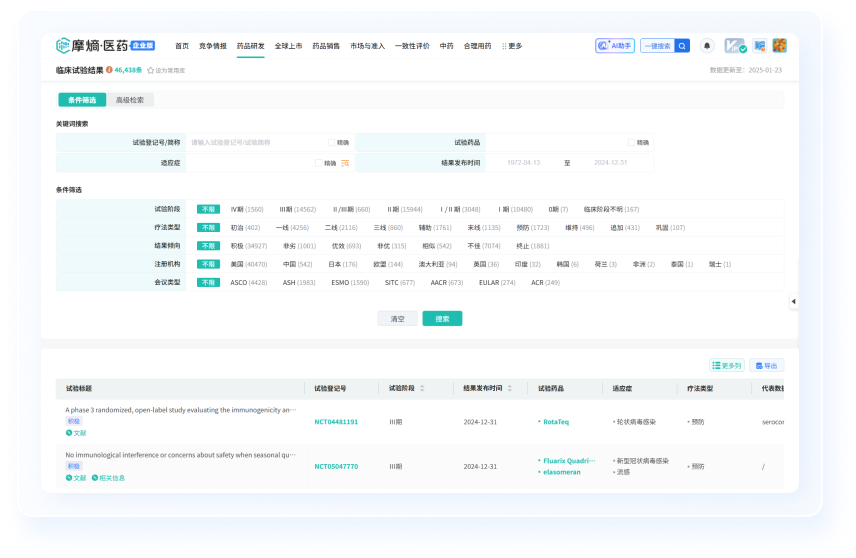This screenshot has height=558, width=856.
Task: Open the user avatar menu
Action: coord(780,46)
